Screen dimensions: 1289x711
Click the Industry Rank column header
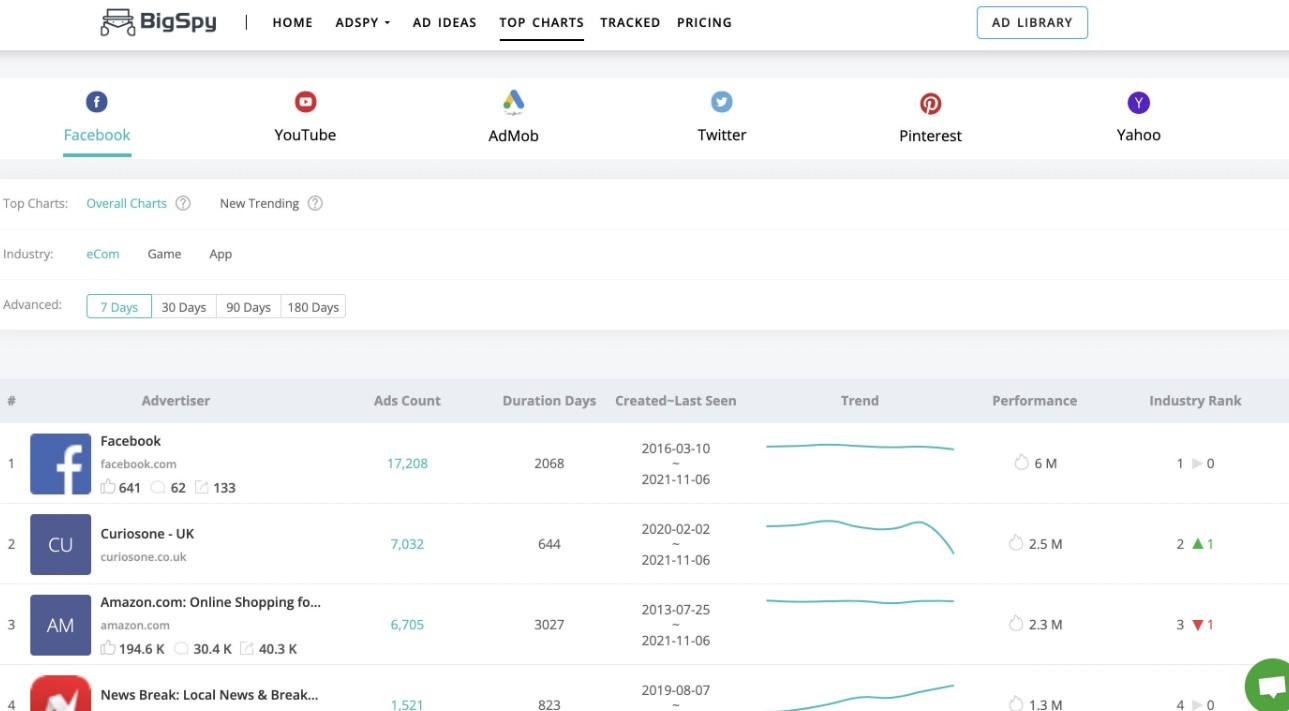click(x=1195, y=401)
